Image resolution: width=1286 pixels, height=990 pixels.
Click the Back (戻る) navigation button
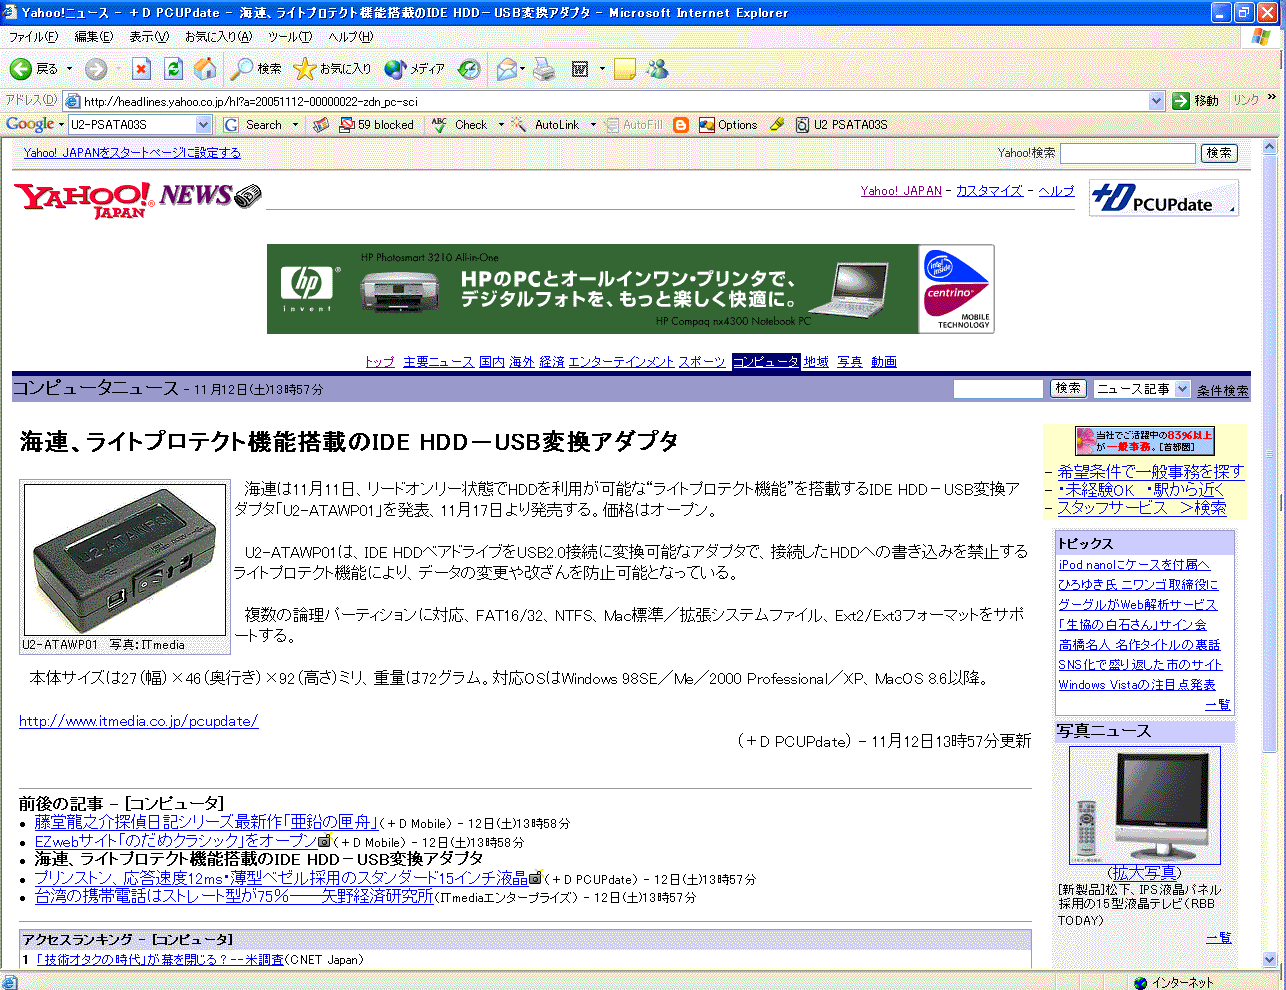click(34, 69)
